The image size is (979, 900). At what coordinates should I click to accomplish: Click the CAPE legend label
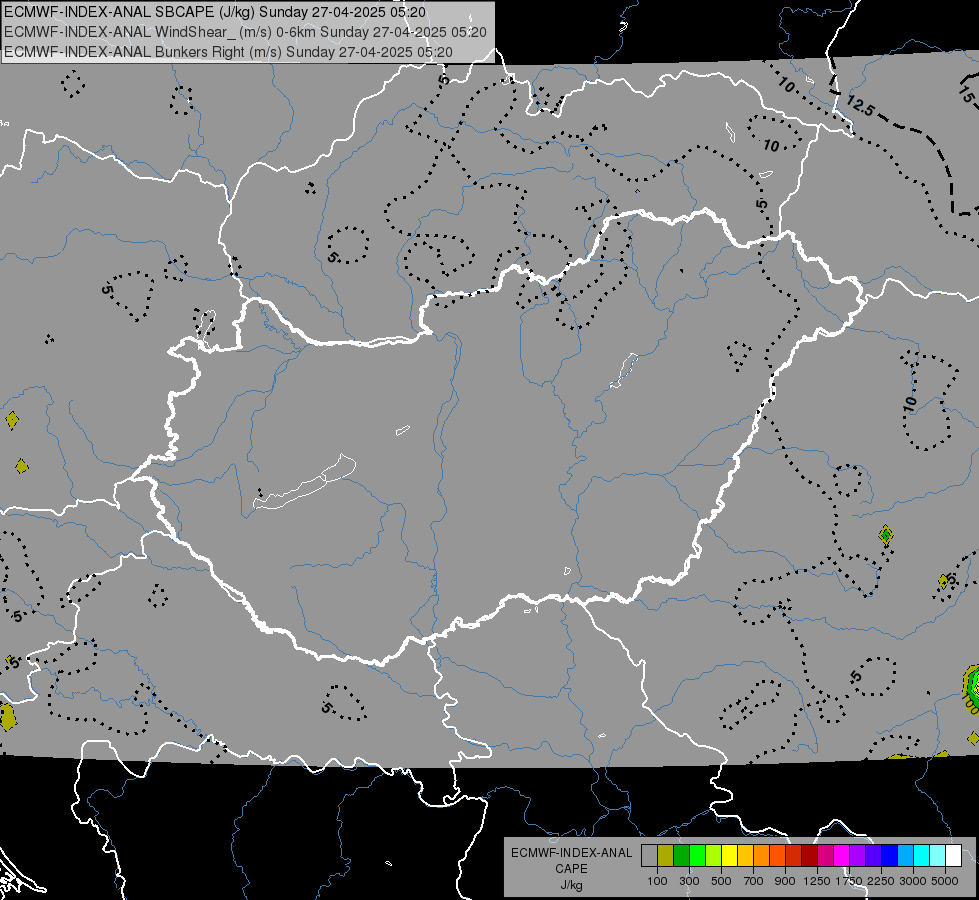point(571,869)
